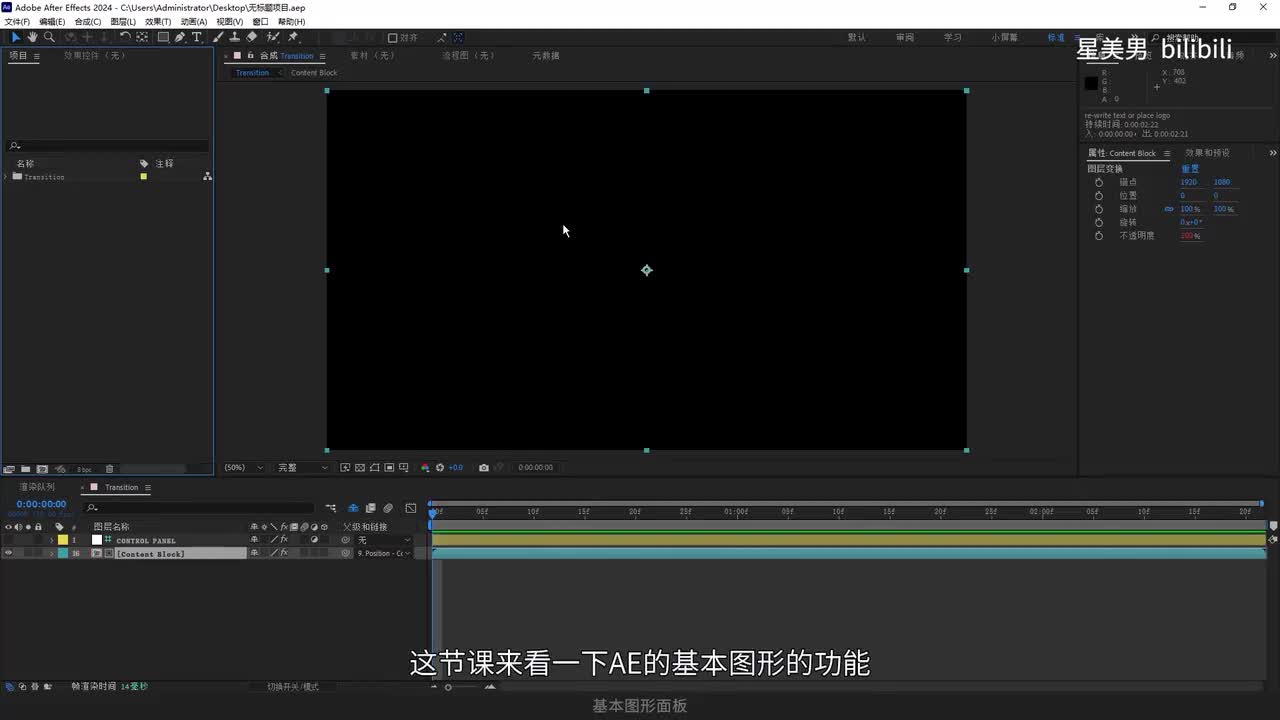Open the 编辑(E) menu
The height and width of the screenshot is (720, 1280).
point(52,21)
